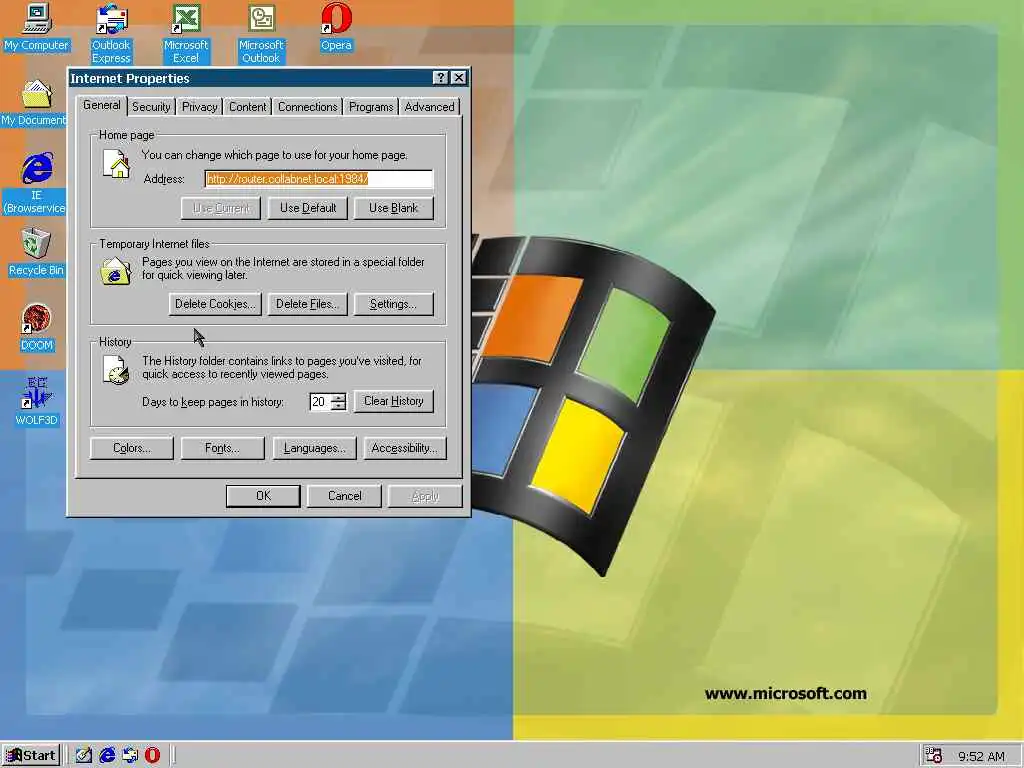The width and height of the screenshot is (1024, 768).
Task: Select the IE (Browservice) desktop icon
Action: coord(36,183)
